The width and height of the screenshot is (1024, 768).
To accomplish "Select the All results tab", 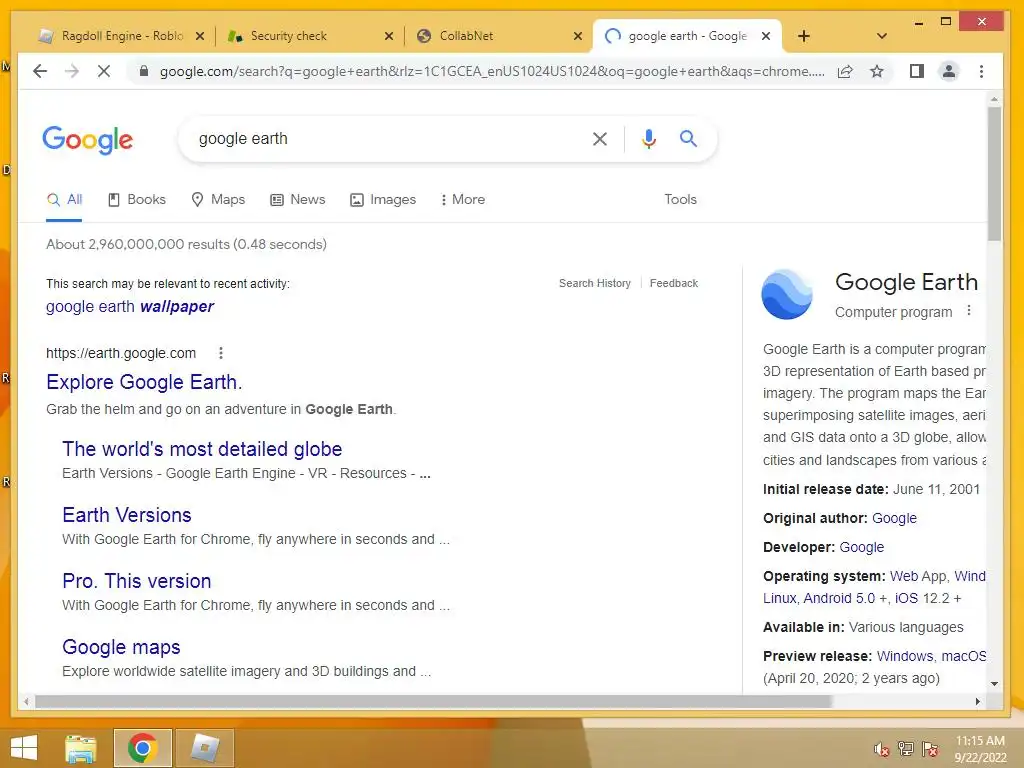I will click(x=65, y=199).
